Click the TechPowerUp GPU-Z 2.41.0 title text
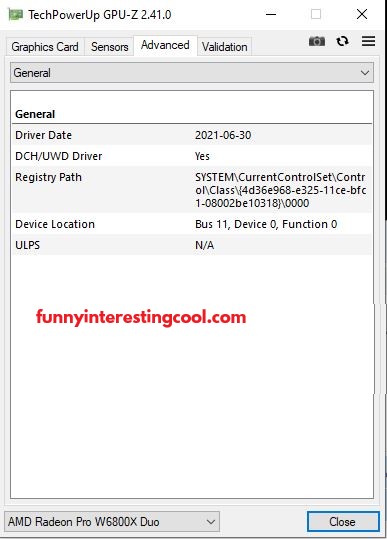The height and width of the screenshot is (539, 387). 100,15
